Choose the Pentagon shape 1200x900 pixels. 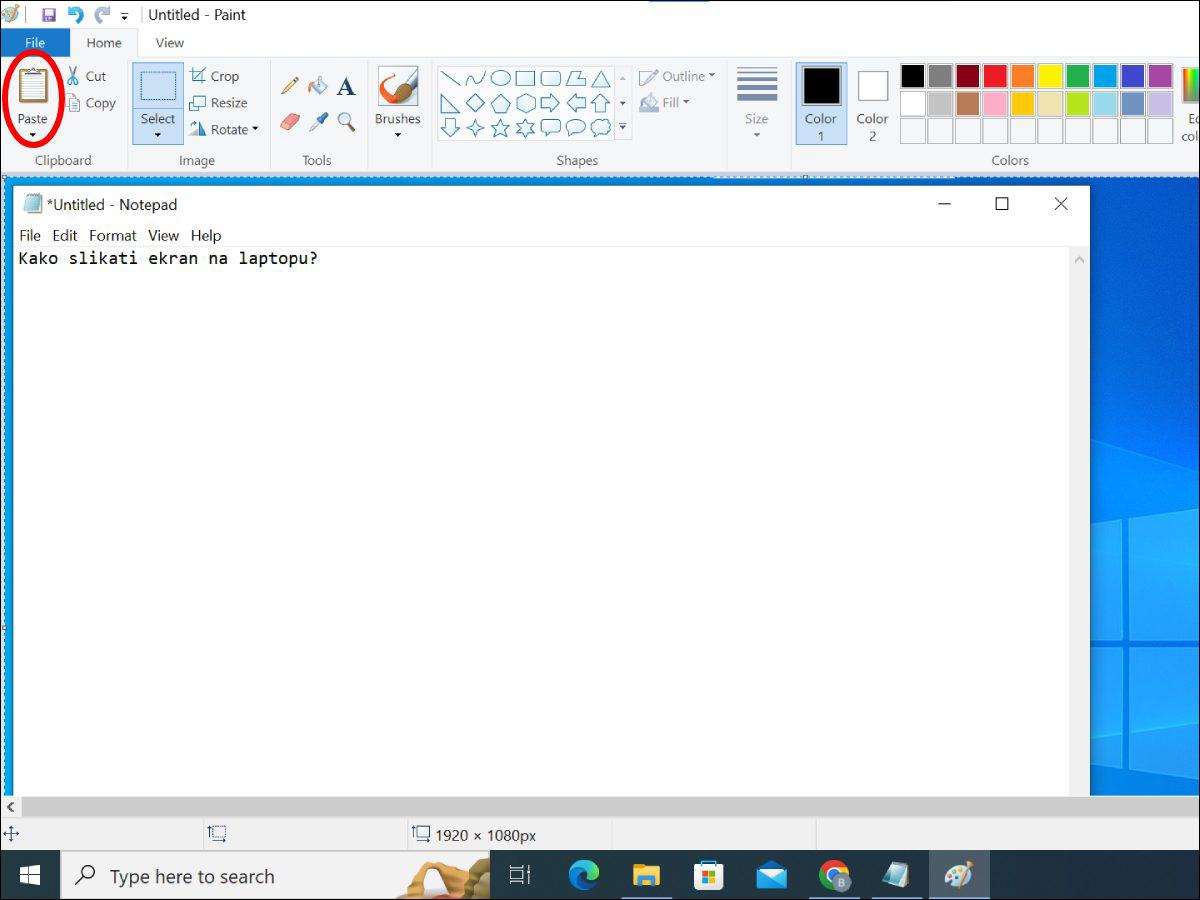pos(500,103)
